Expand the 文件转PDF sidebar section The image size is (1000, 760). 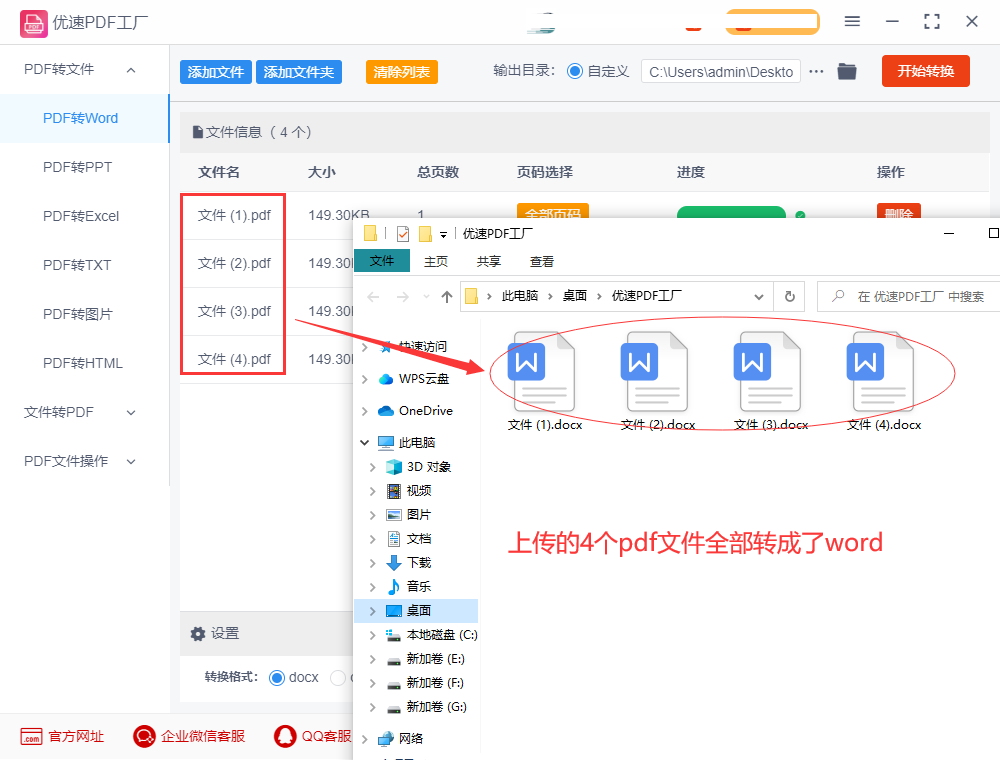131,413
